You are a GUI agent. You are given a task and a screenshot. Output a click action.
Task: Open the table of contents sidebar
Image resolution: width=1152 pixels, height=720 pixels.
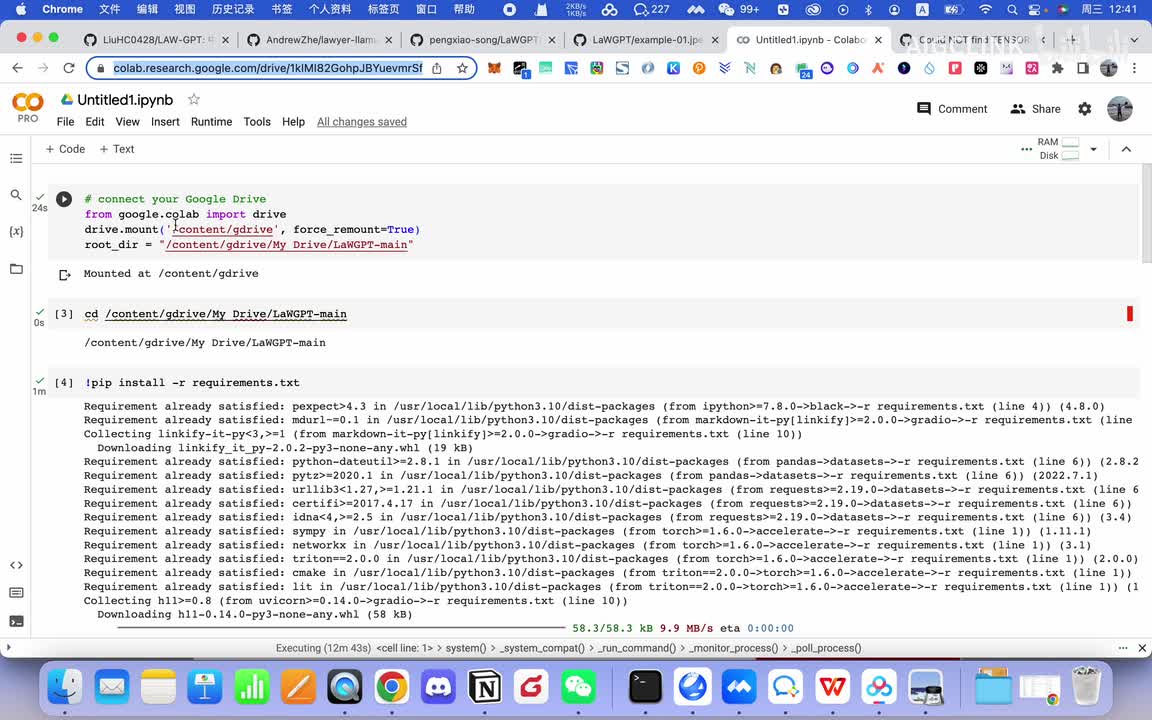tap(16, 159)
